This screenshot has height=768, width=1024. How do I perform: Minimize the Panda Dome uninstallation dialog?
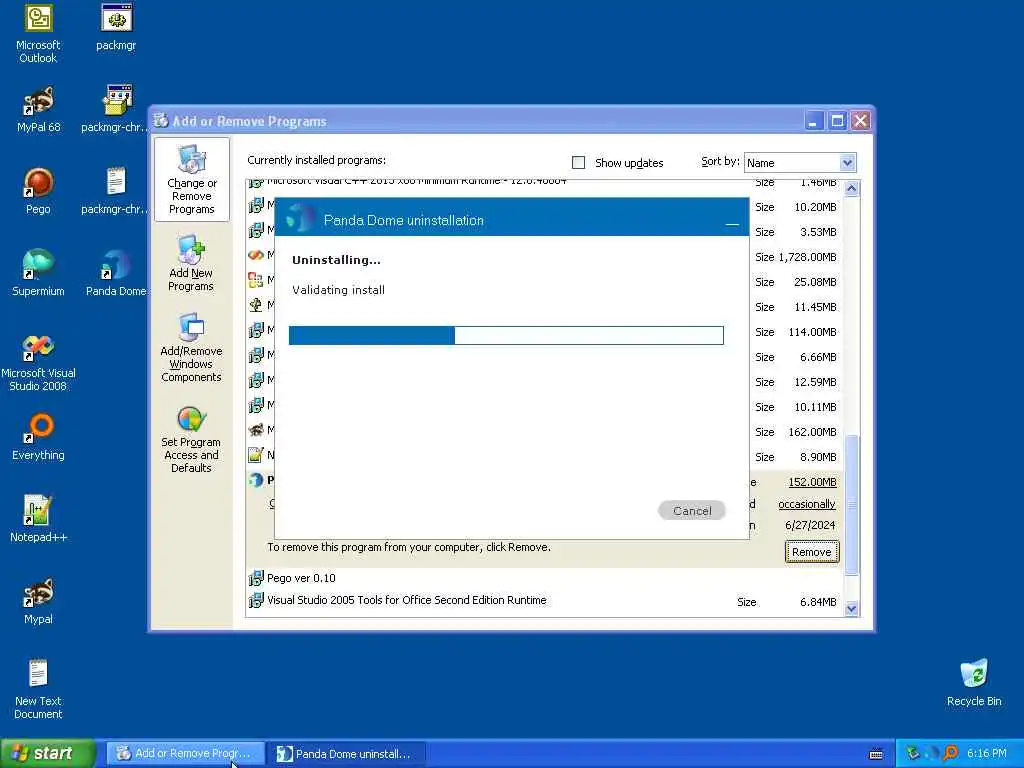click(732, 224)
